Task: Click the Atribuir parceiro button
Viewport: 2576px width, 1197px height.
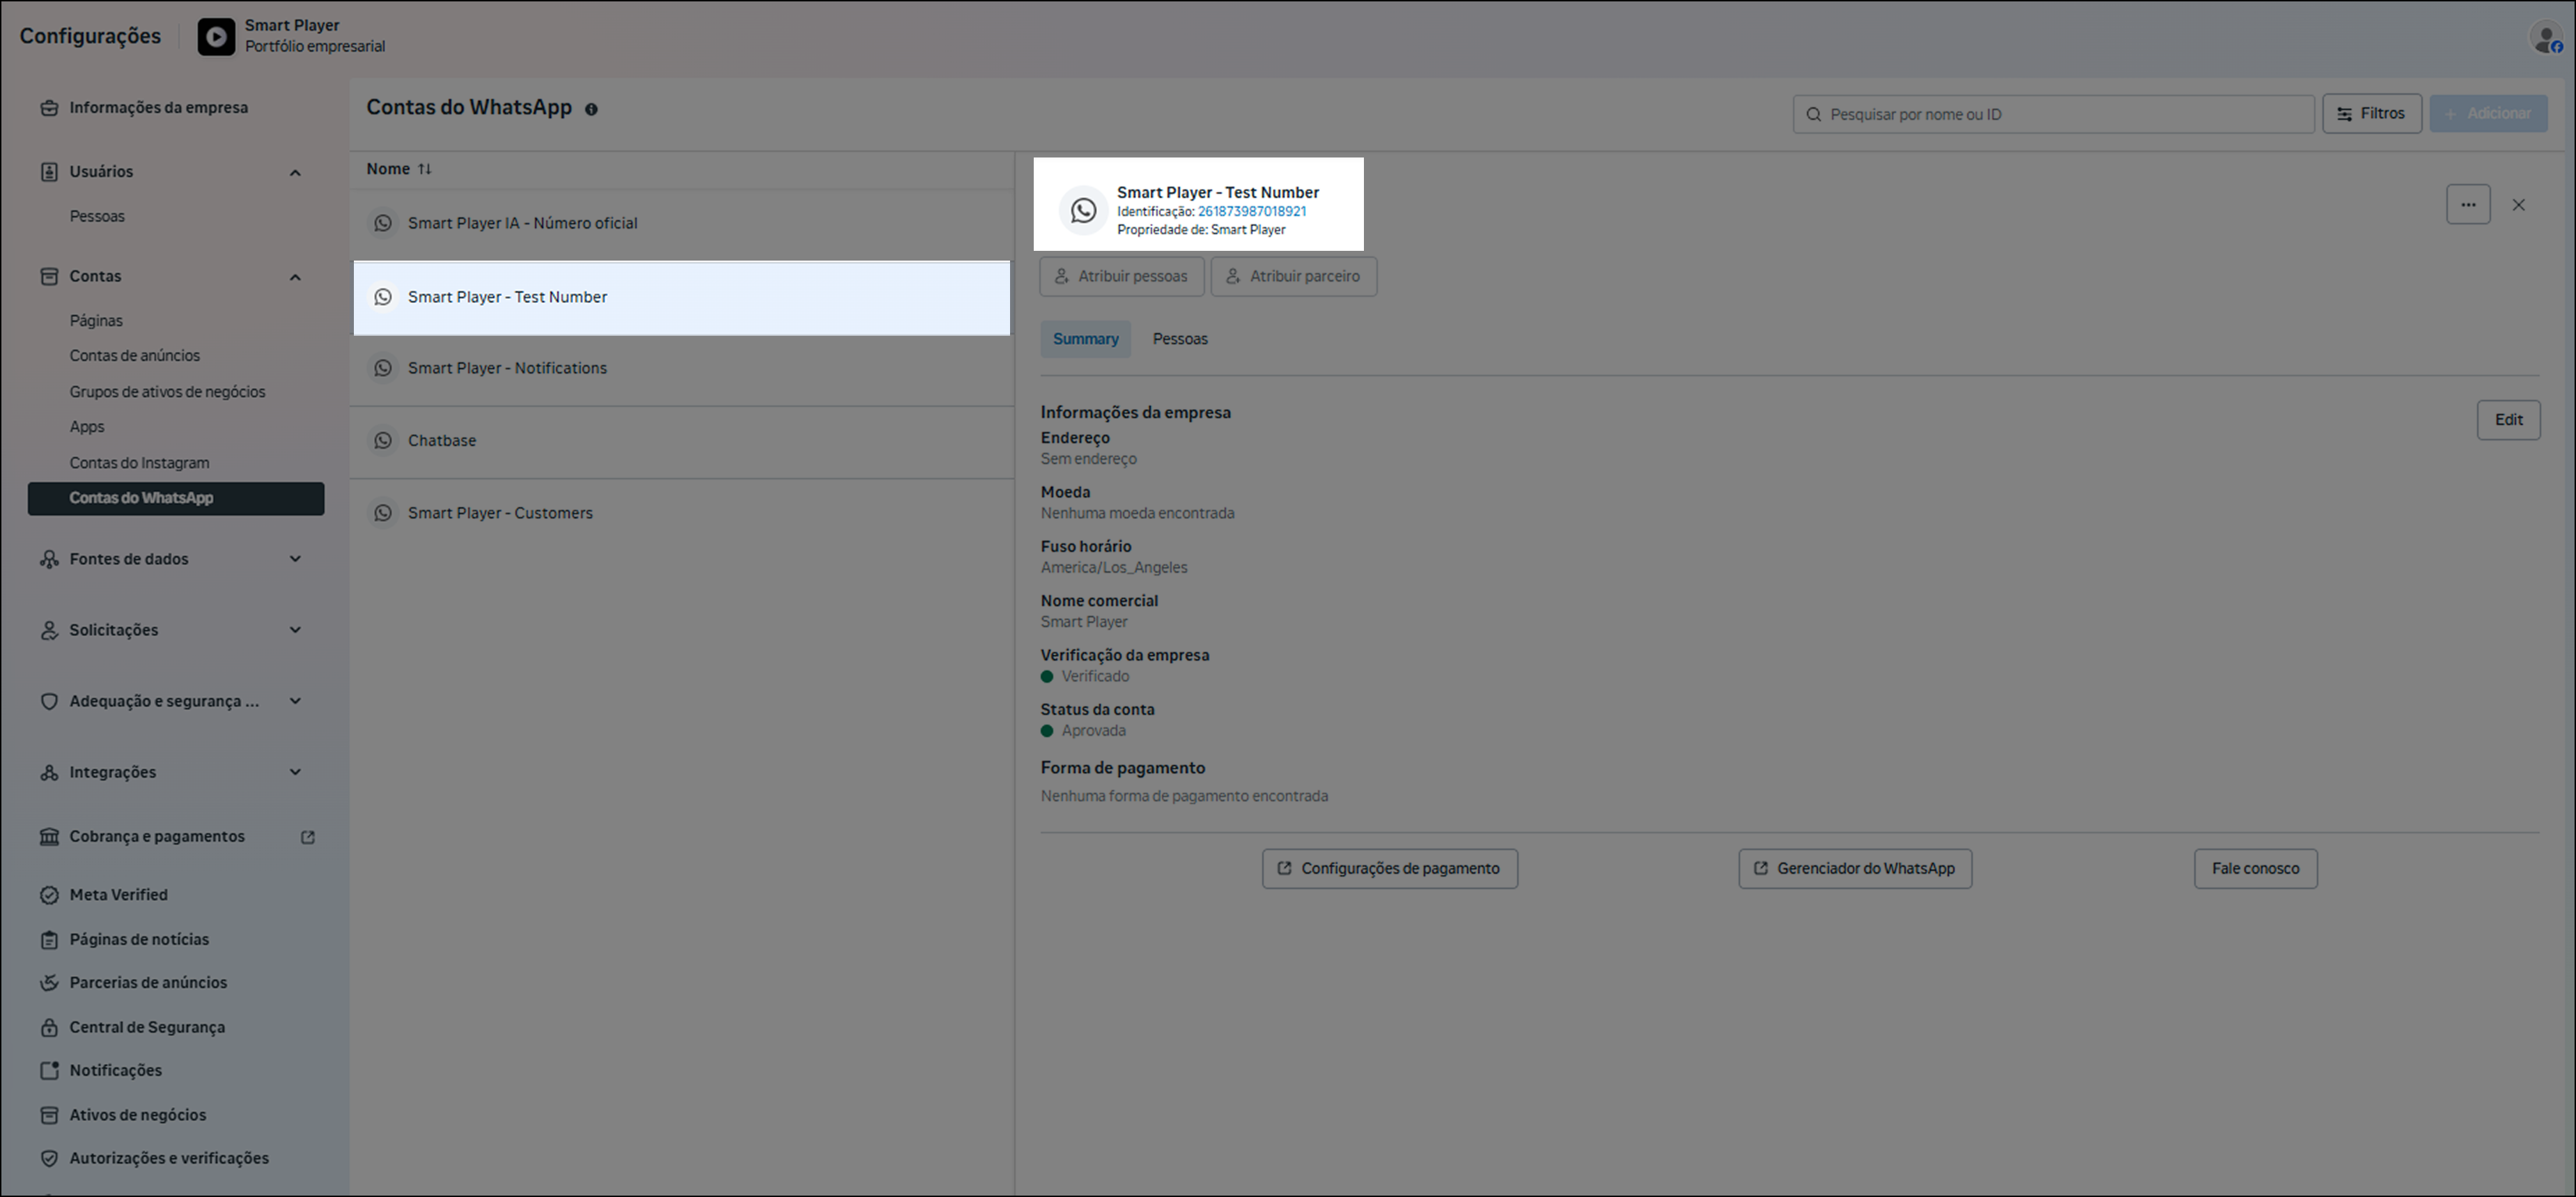Action: (1293, 276)
